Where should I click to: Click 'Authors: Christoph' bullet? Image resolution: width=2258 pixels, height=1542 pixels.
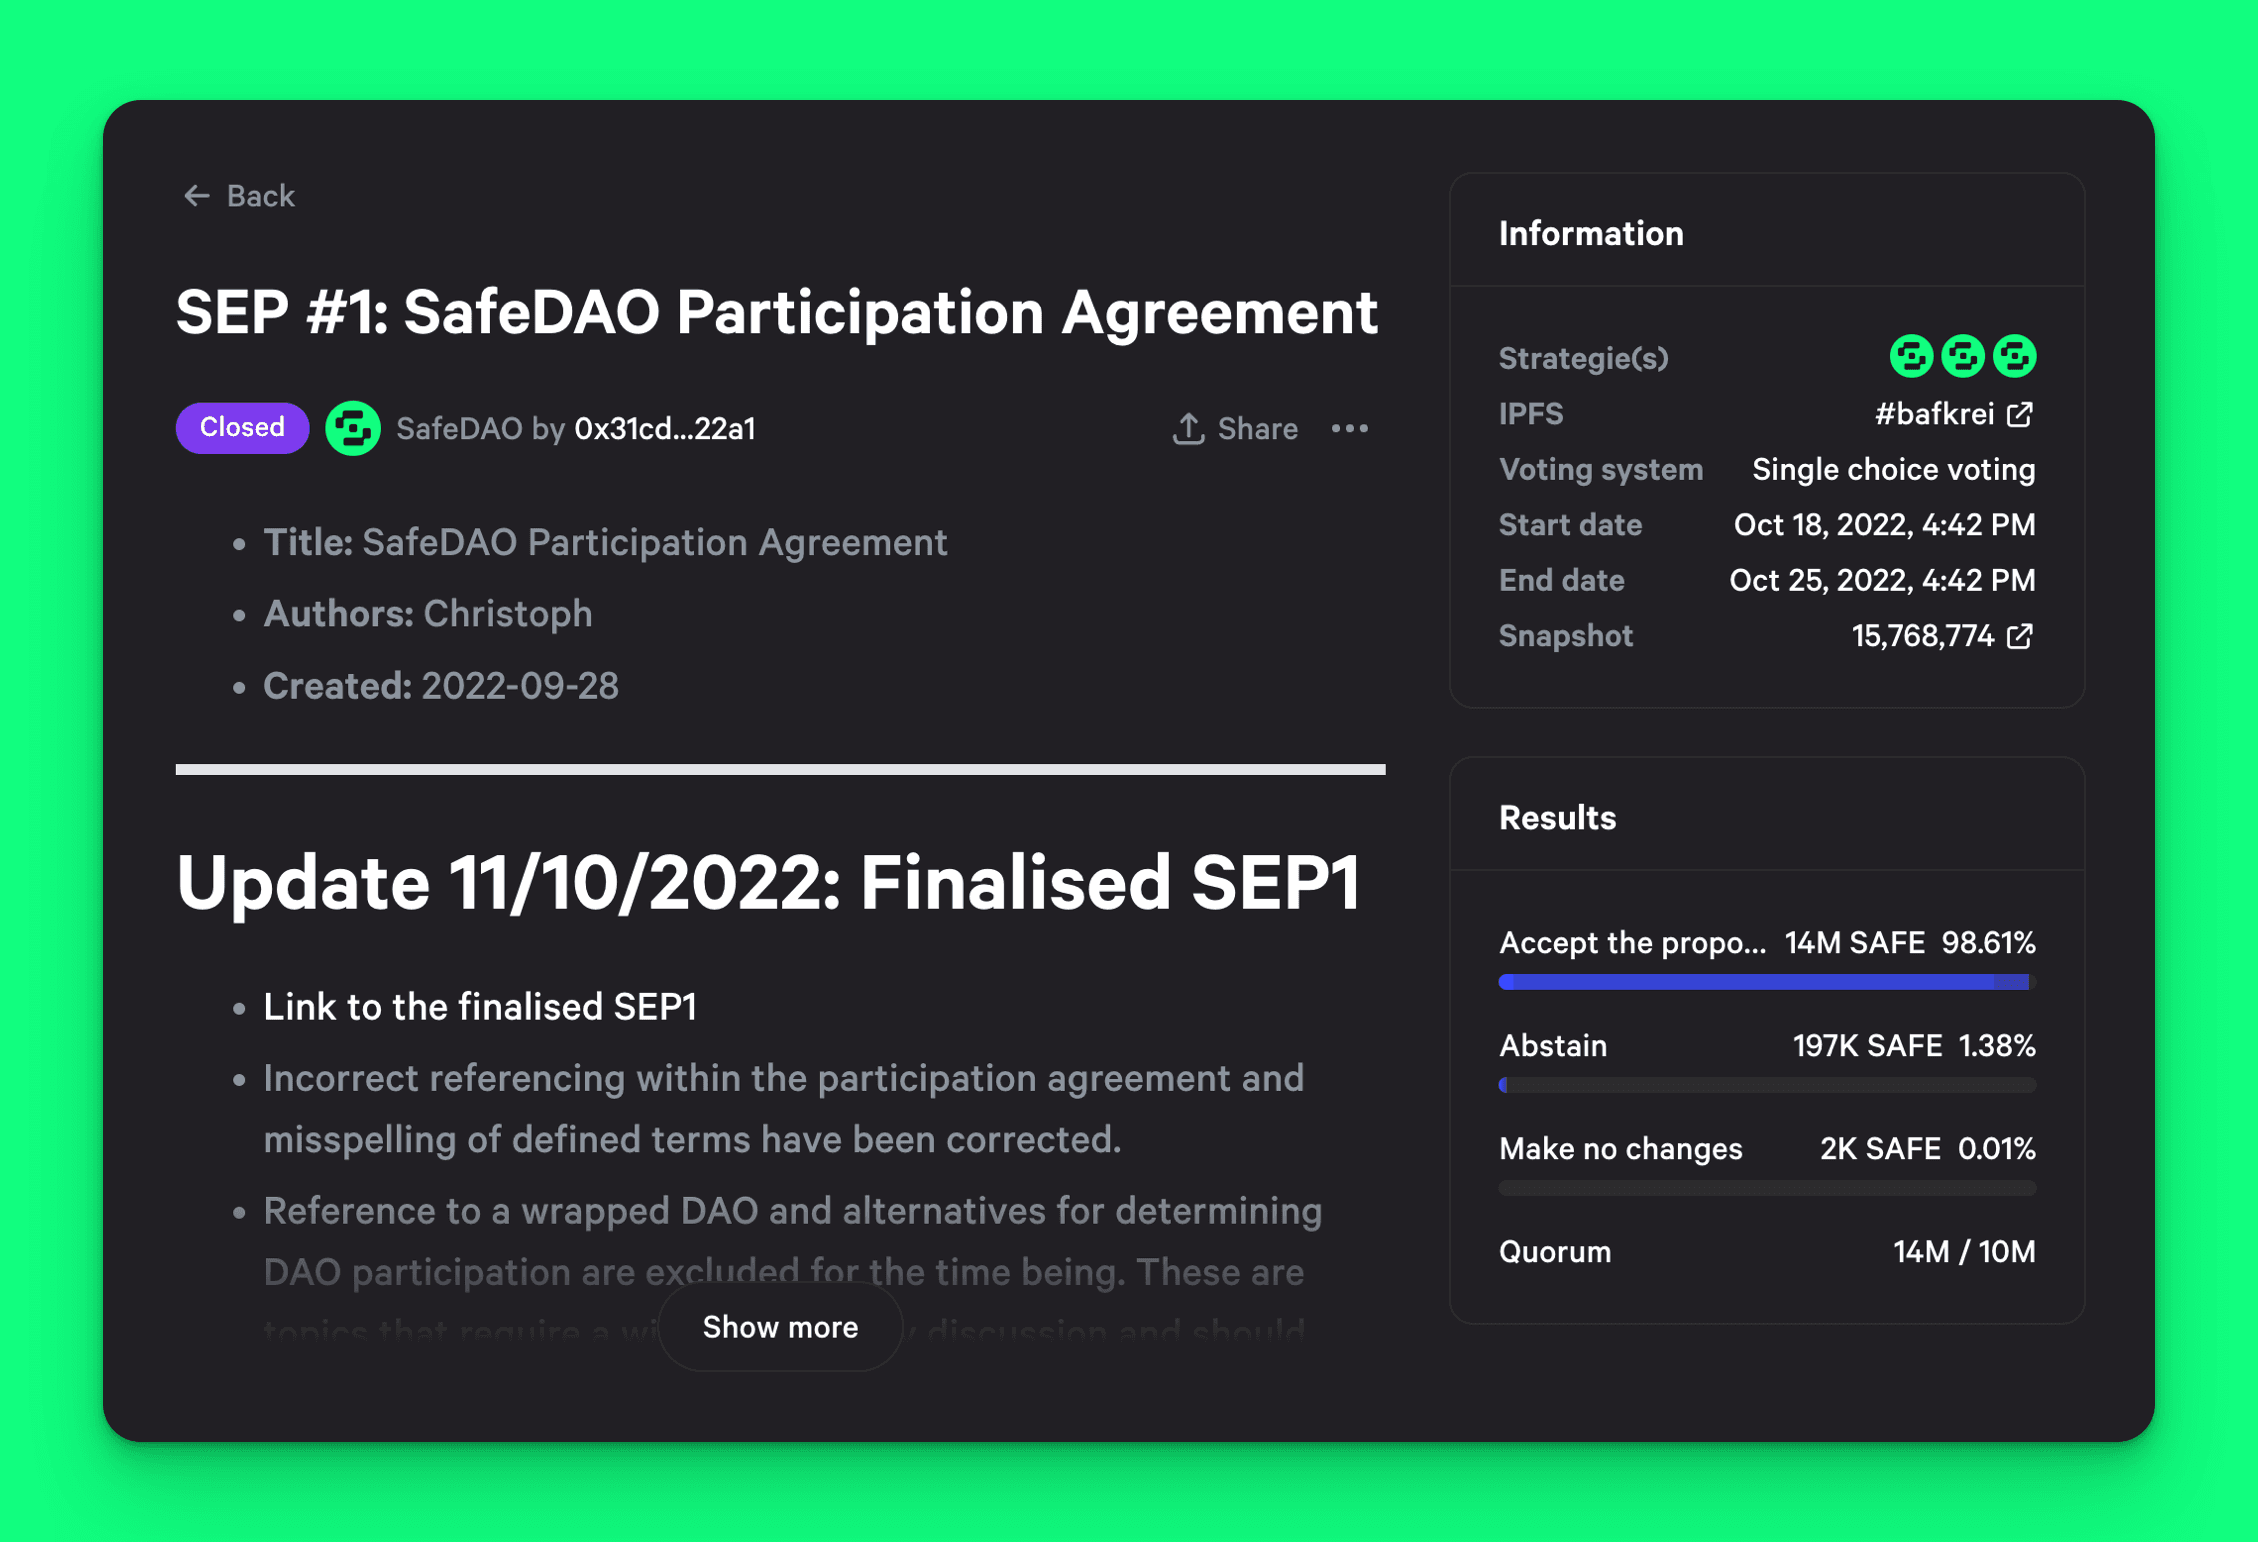[x=428, y=614]
